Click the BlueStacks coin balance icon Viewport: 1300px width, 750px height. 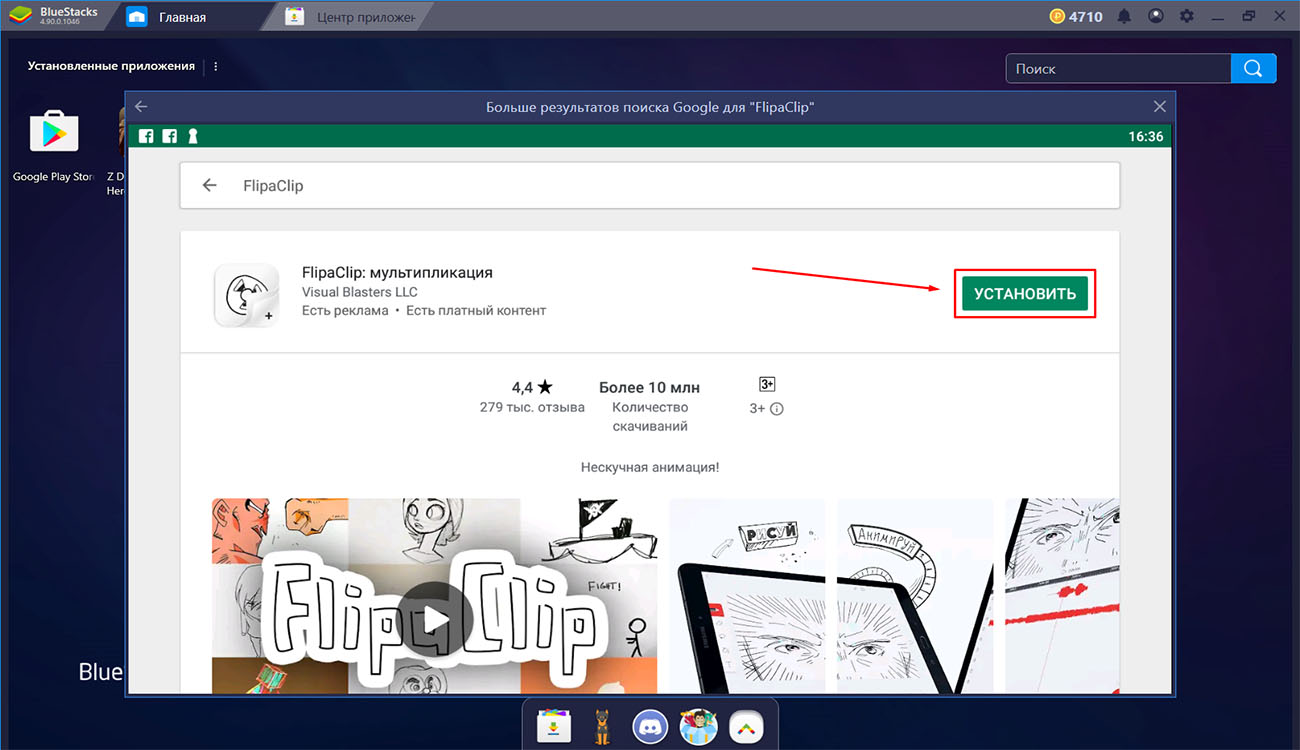pos(1058,16)
